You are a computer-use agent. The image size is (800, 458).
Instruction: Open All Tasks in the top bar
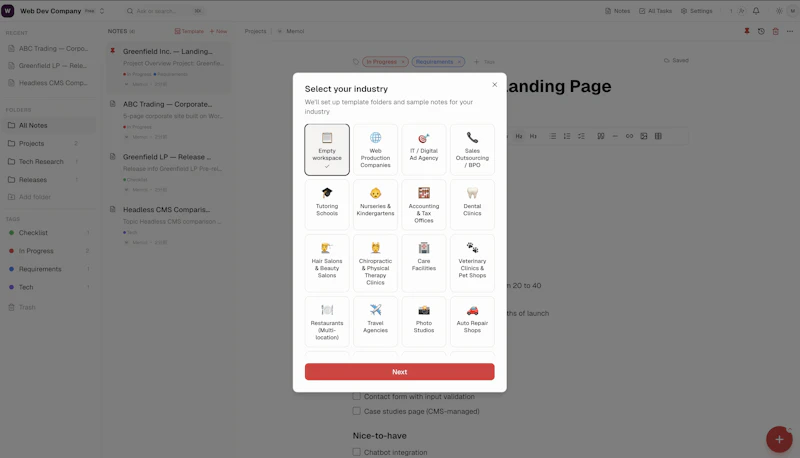(656, 11)
